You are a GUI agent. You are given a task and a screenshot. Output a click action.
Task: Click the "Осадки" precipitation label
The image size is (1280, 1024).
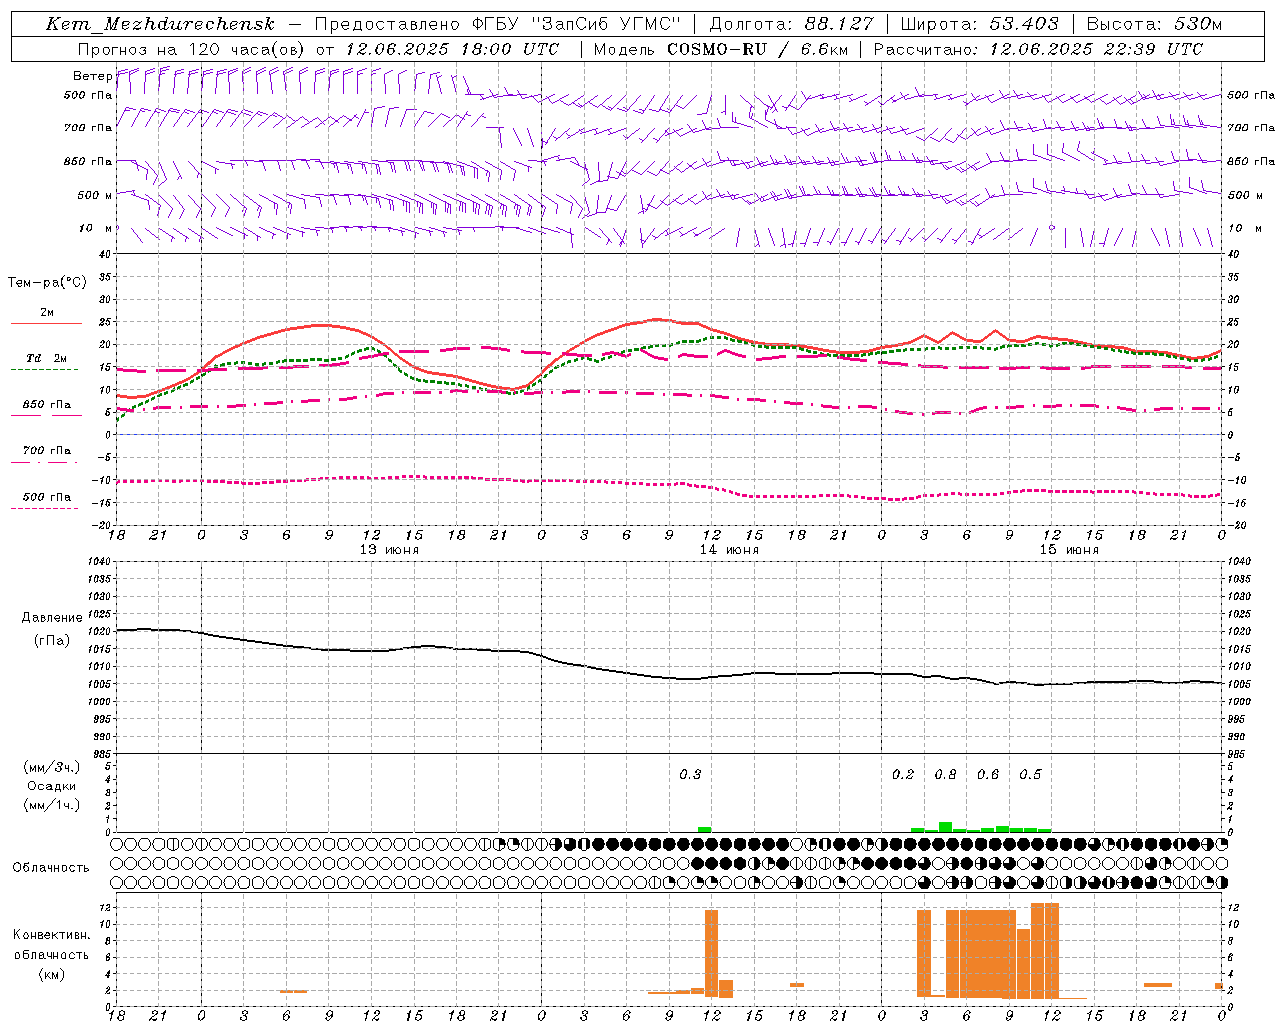click(x=52, y=786)
